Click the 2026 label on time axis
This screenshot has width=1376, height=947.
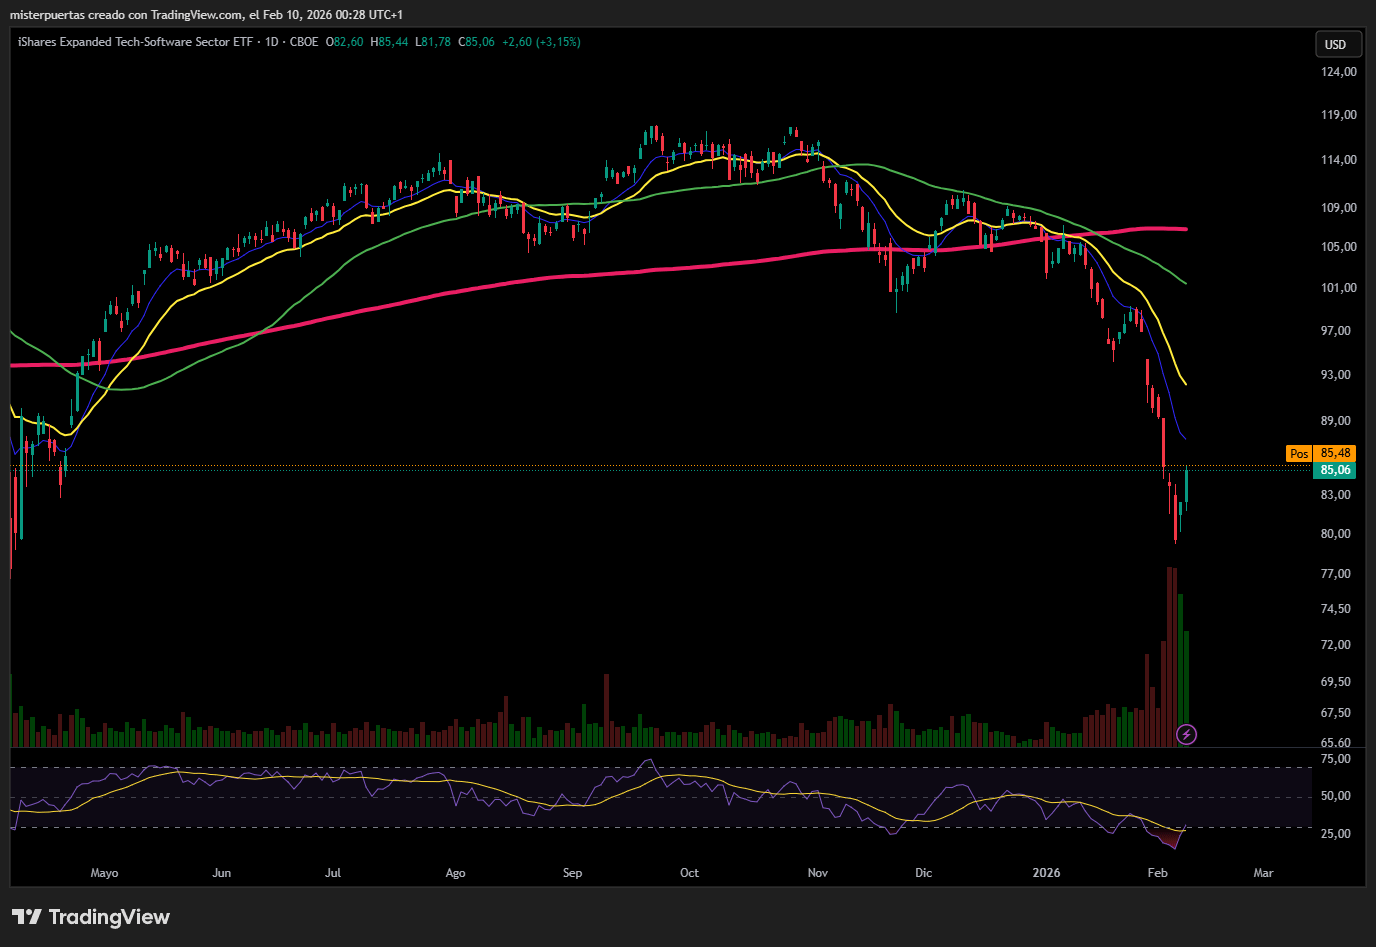click(x=1046, y=873)
